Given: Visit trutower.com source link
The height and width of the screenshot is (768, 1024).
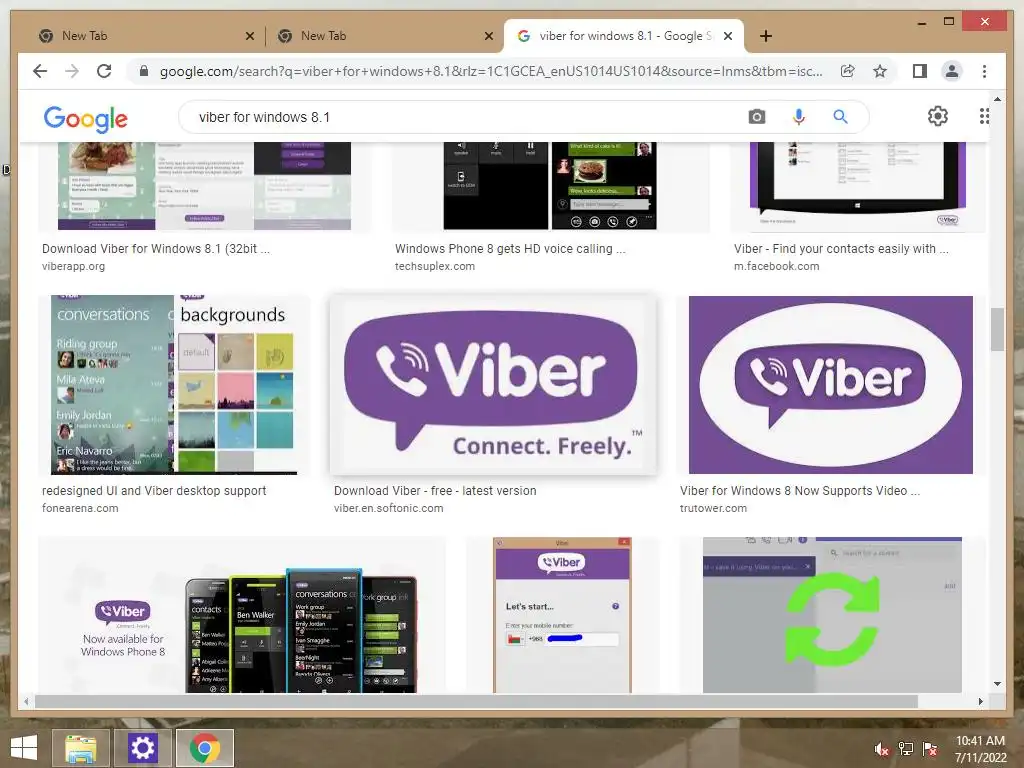Looking at the screenshot, I should (x=713, y=508).
